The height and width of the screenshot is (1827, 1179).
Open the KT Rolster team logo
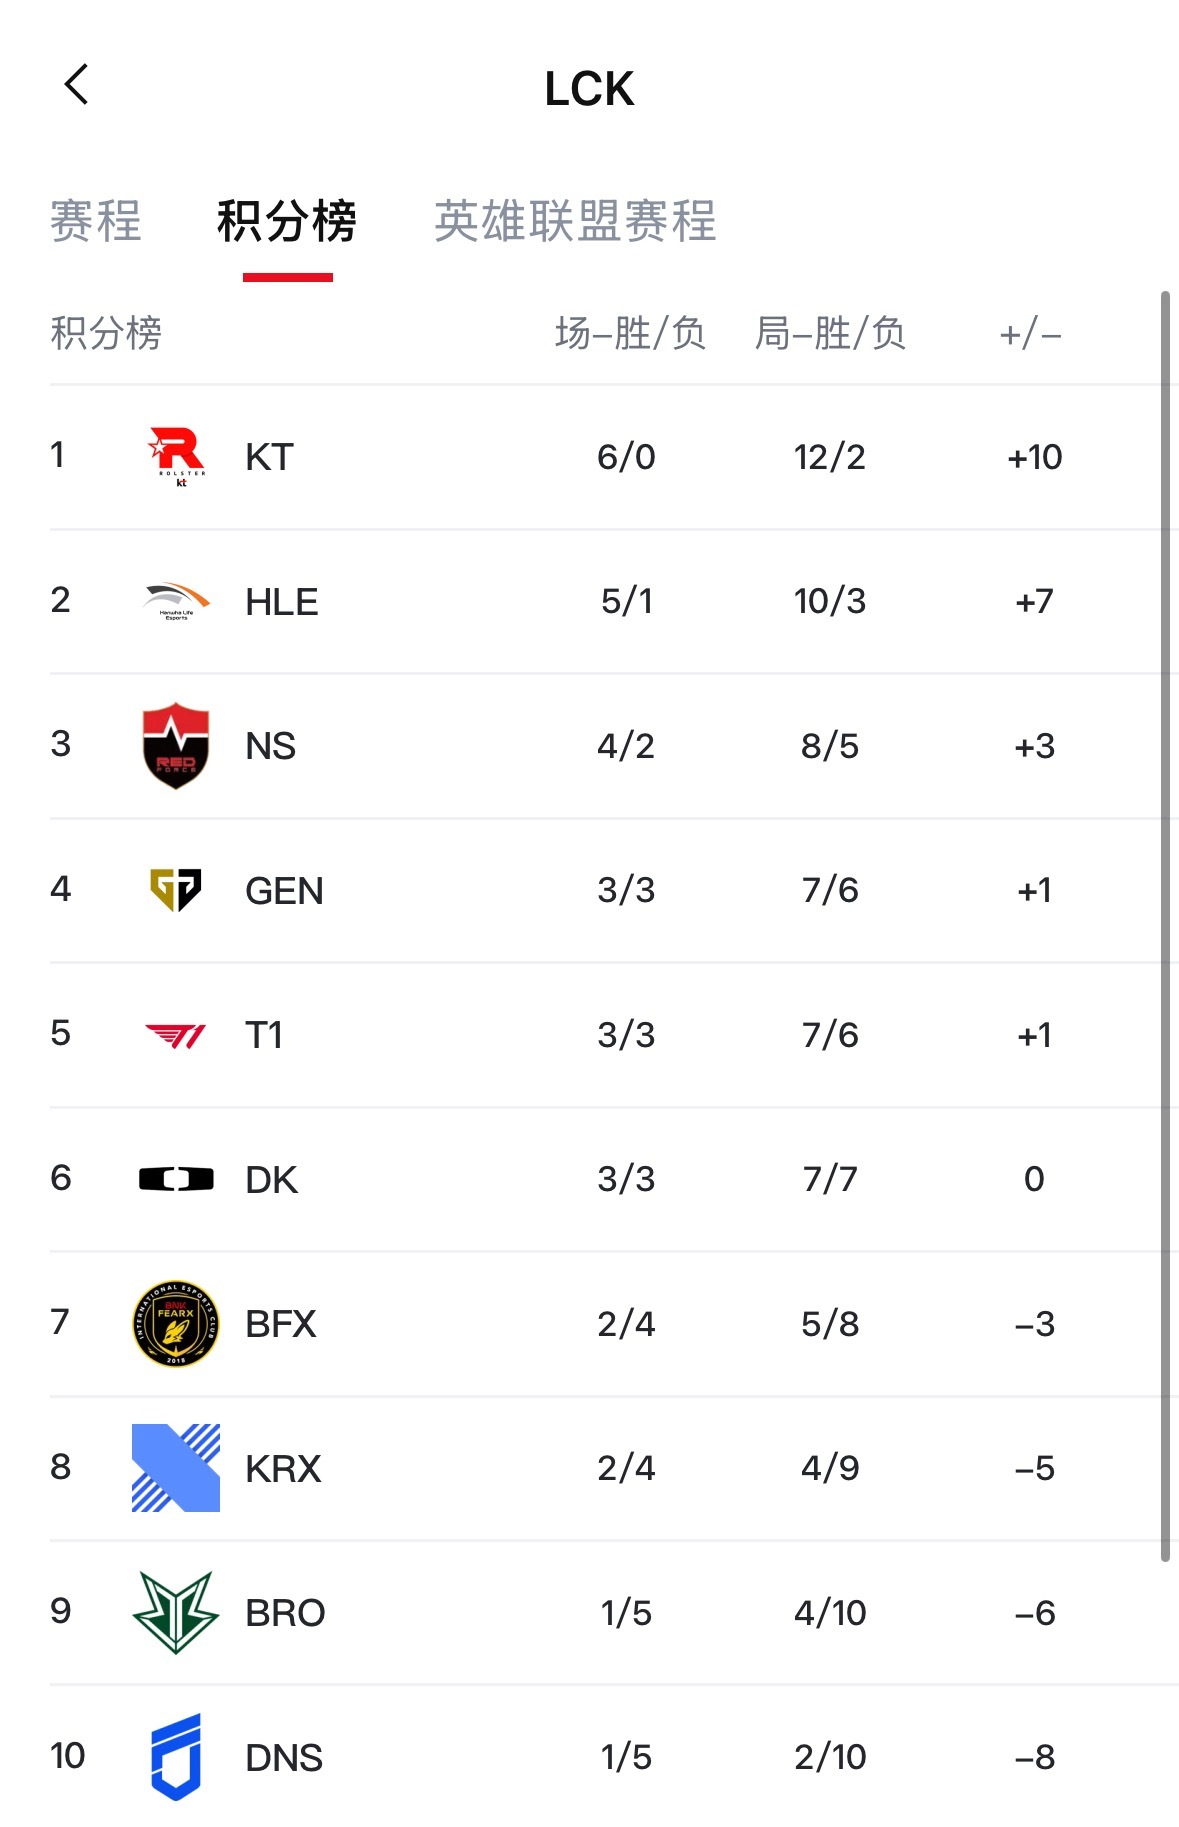[x=176, y=456]
